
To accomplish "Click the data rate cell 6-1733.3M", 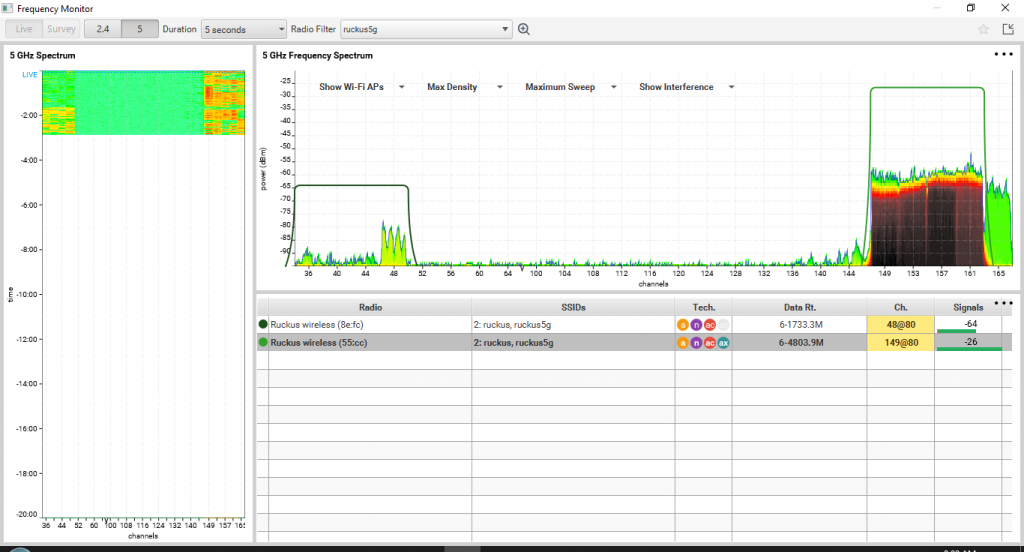I will [x=801, y=325].
